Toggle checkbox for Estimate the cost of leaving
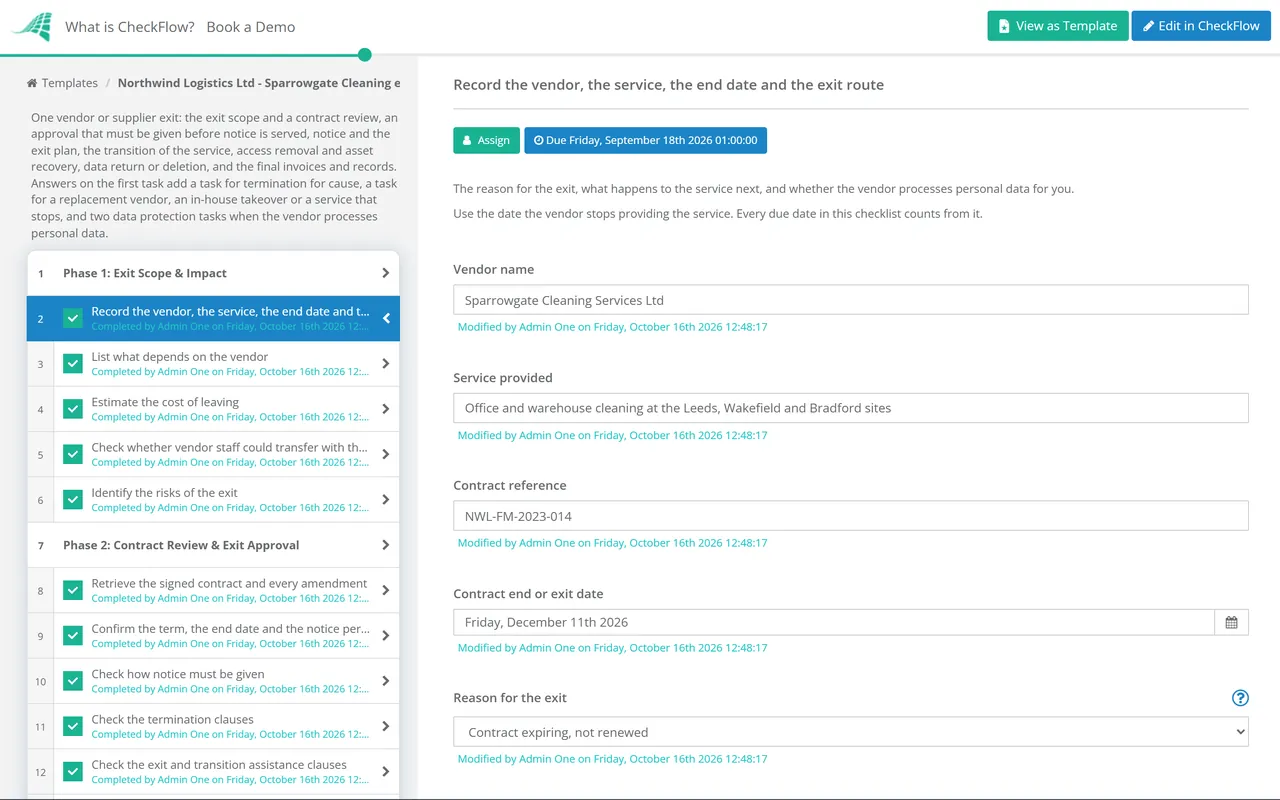1280x800 pixels. pyautogui.click(x=73, y=409)
